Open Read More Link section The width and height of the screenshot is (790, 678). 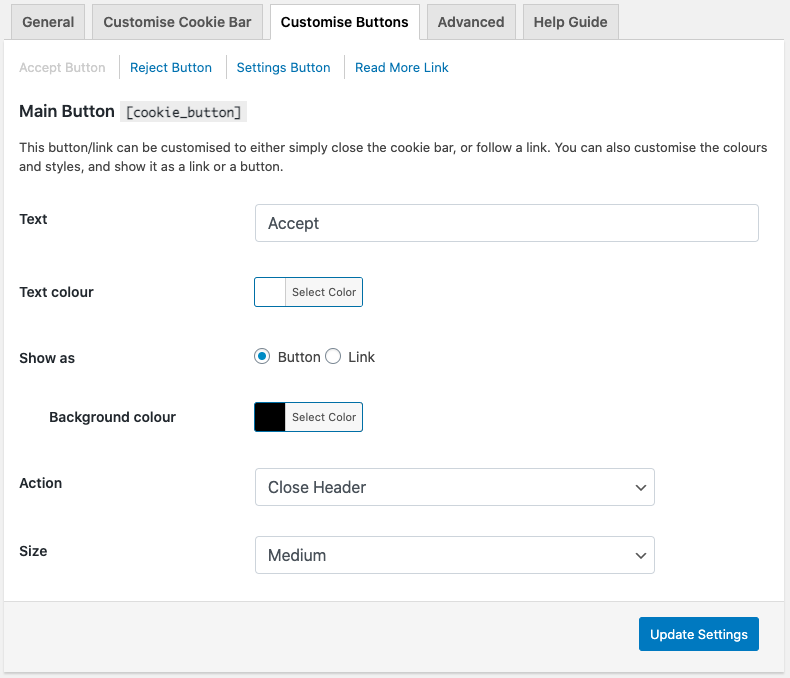tap(402, 67)
